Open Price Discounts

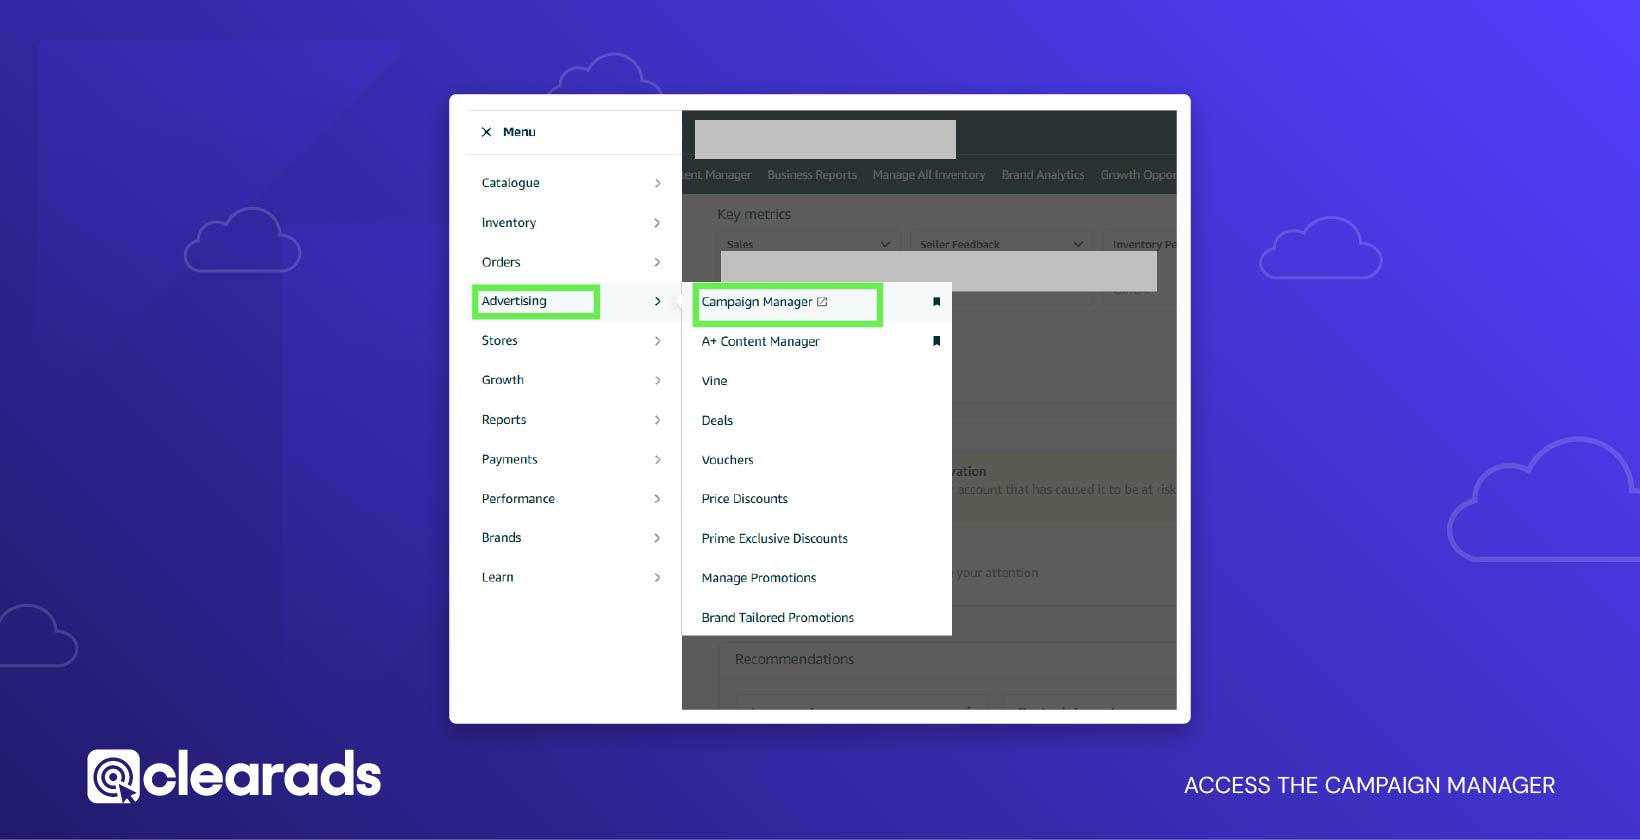click(x=744, y=499)
